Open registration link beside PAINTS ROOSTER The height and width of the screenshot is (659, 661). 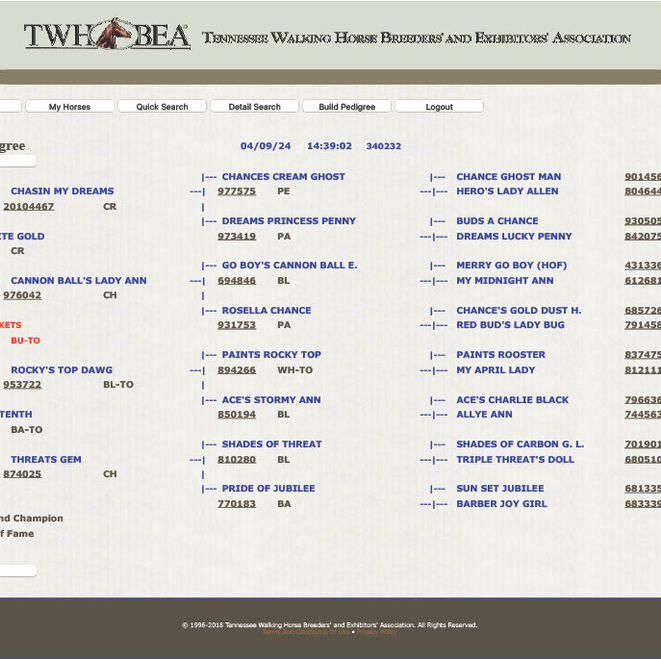(643, 355)
